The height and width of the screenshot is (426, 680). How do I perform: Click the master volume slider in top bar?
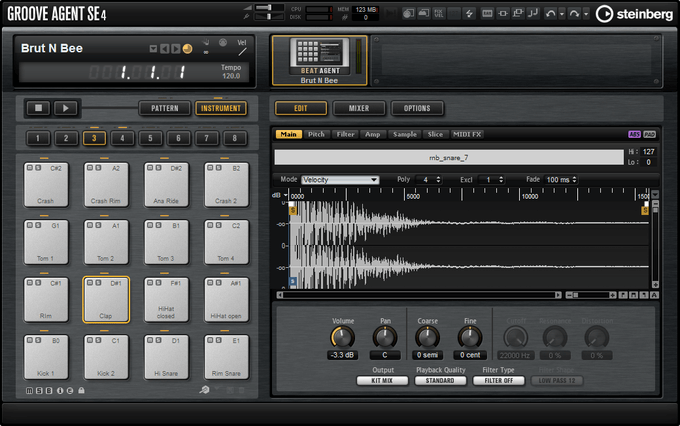[x=269, y=7]
